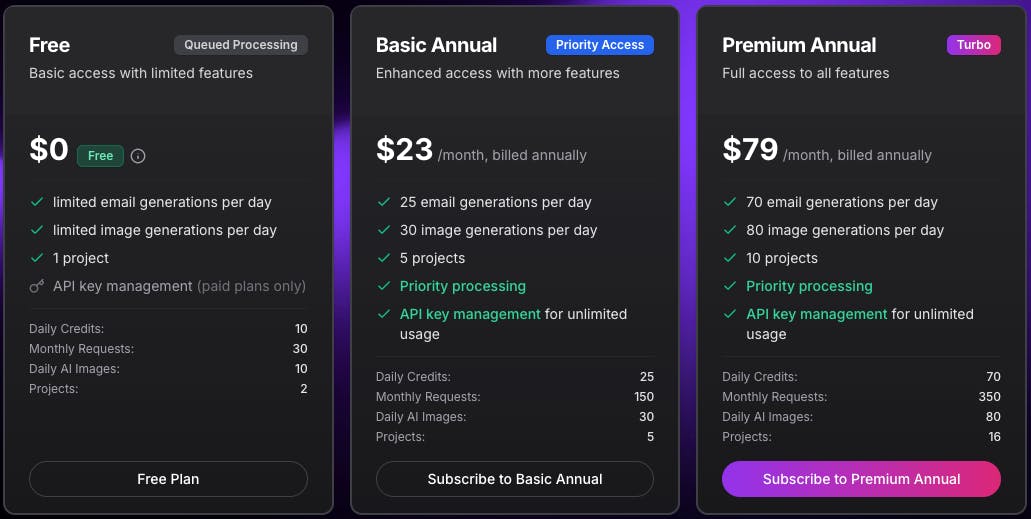Click checkmark next to 70 email generations
This screenshot has height=519, width=1031.
click(x=730, y=202)
